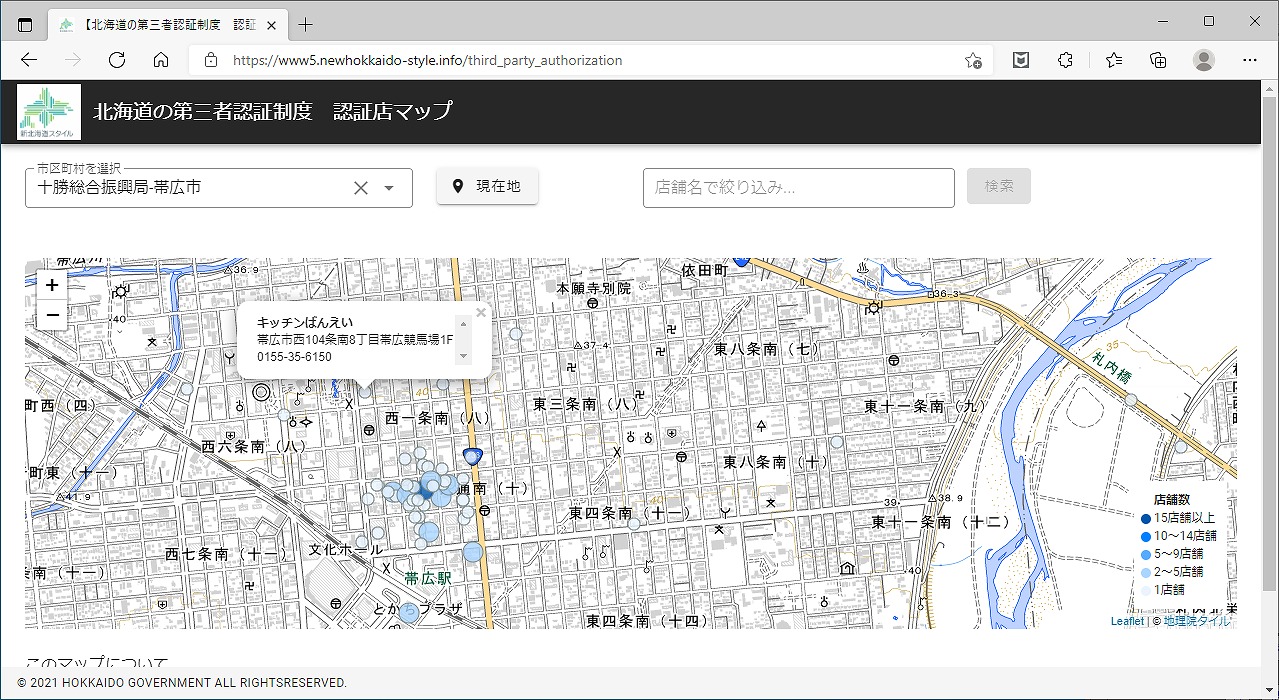1279x700 pixels.
Task: Open the Collections panel
Action: pos(1158,60)
